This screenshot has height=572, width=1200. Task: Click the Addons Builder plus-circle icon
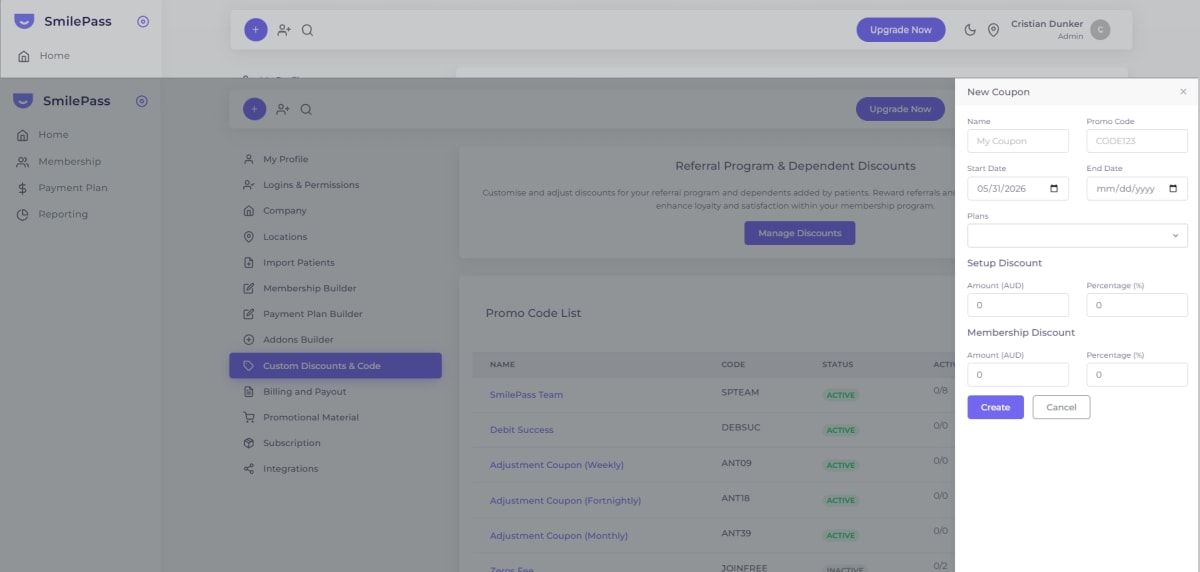tap(249, 340)
